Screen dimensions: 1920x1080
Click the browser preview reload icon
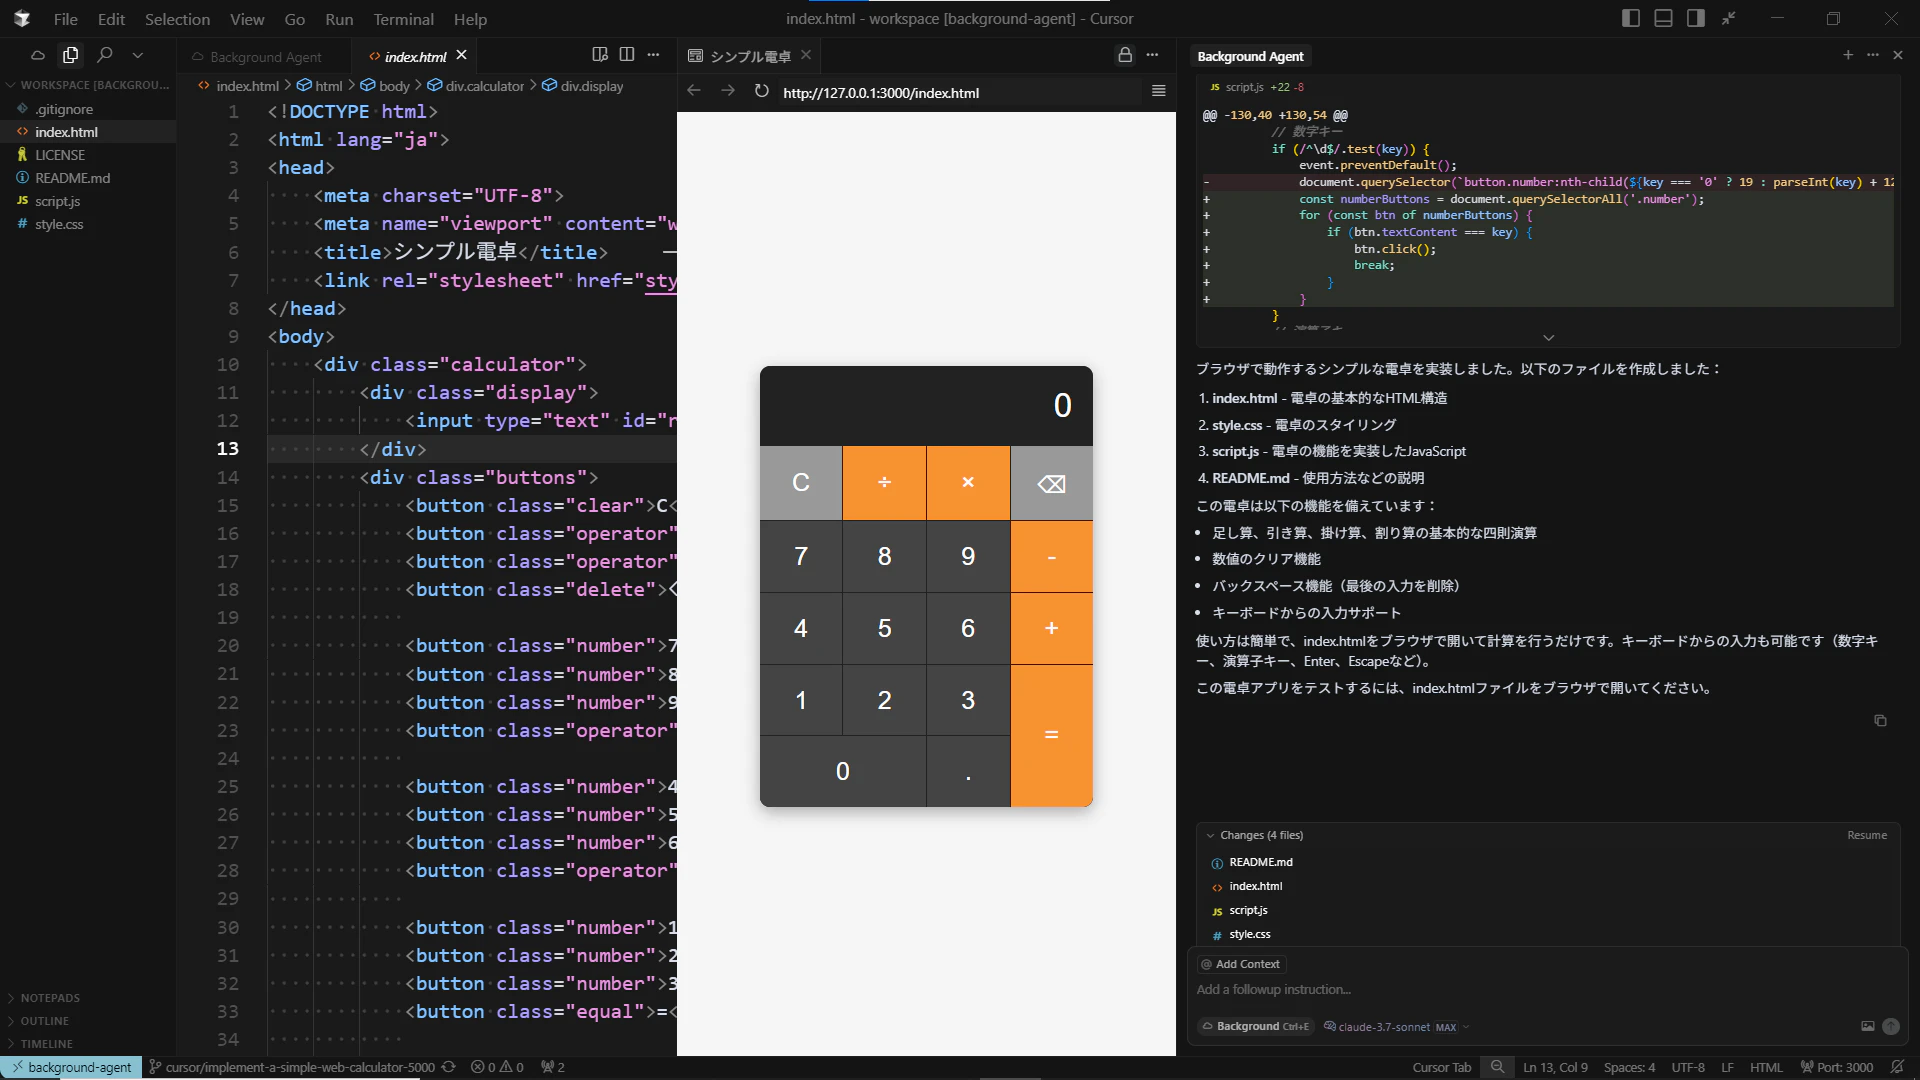pyautogui.click(x=761, y=92)
